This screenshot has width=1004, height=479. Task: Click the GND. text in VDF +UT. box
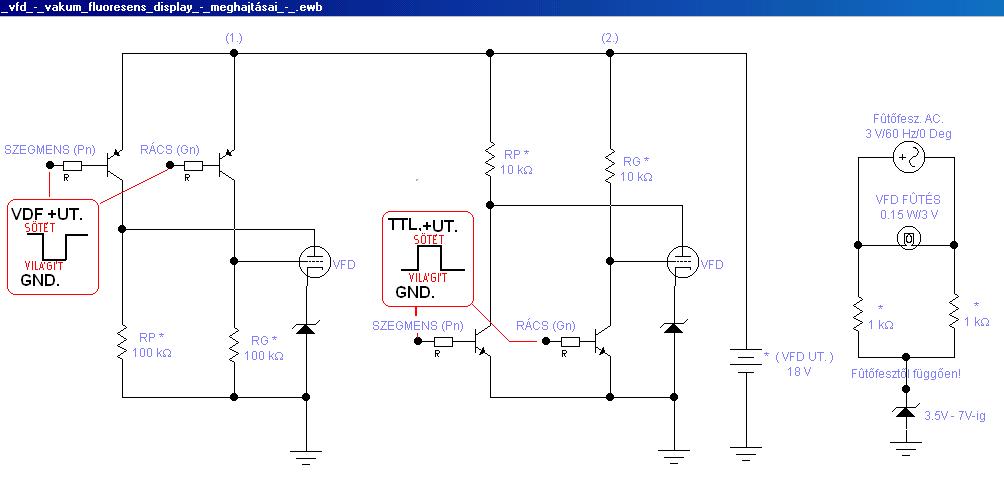[40, 279]
